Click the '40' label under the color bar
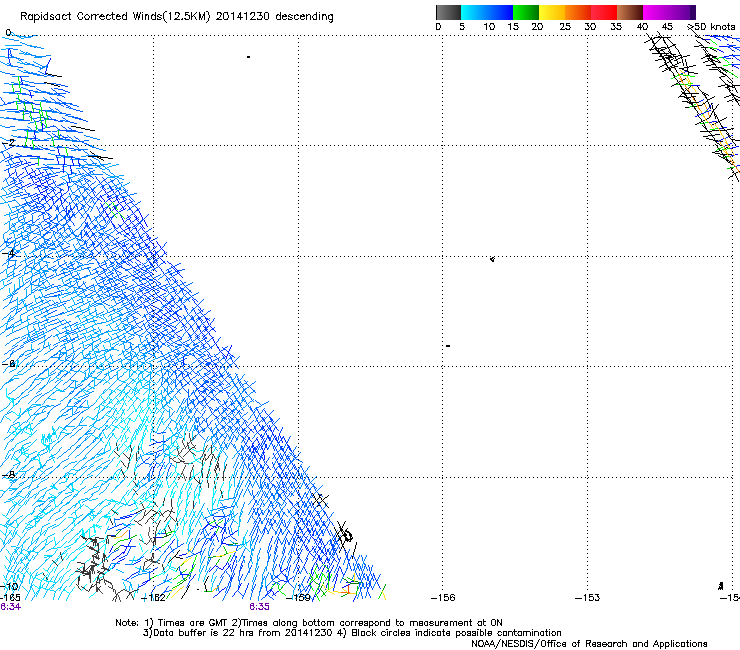The height and width of the screenshot is (650, 740). tap(642, 27)
